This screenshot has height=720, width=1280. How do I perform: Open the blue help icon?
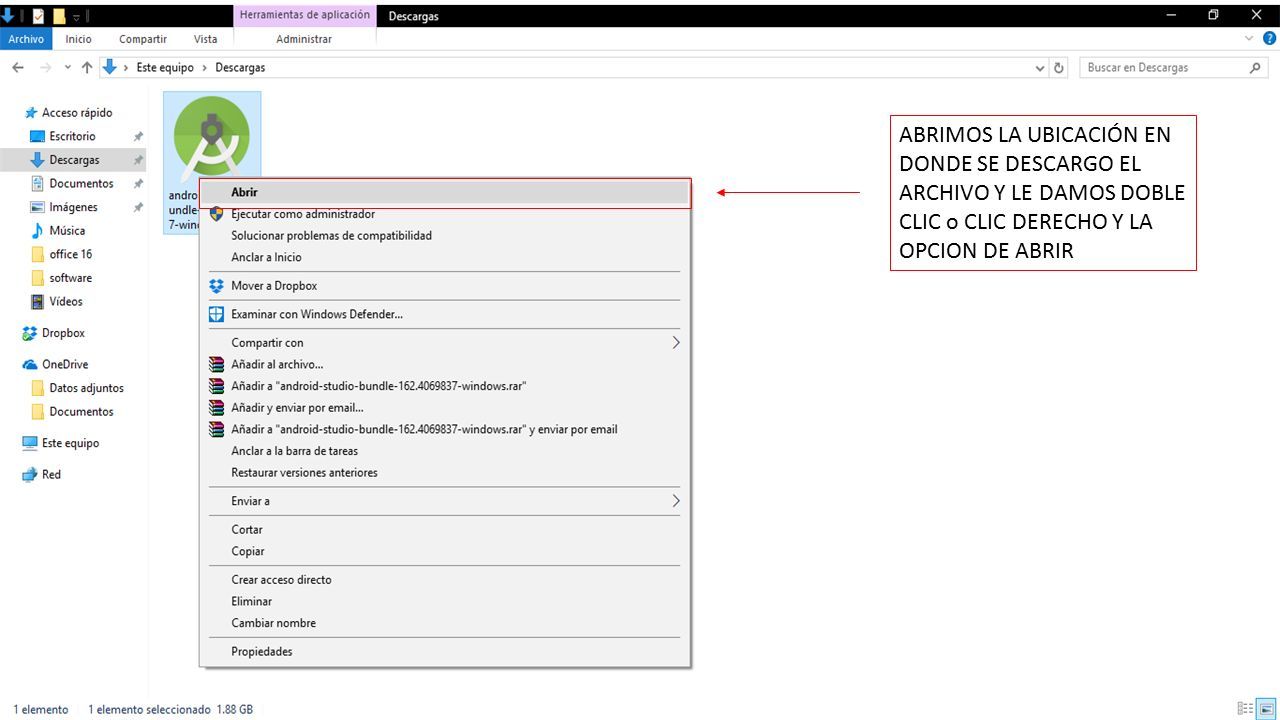click(x=1270, y=38)
